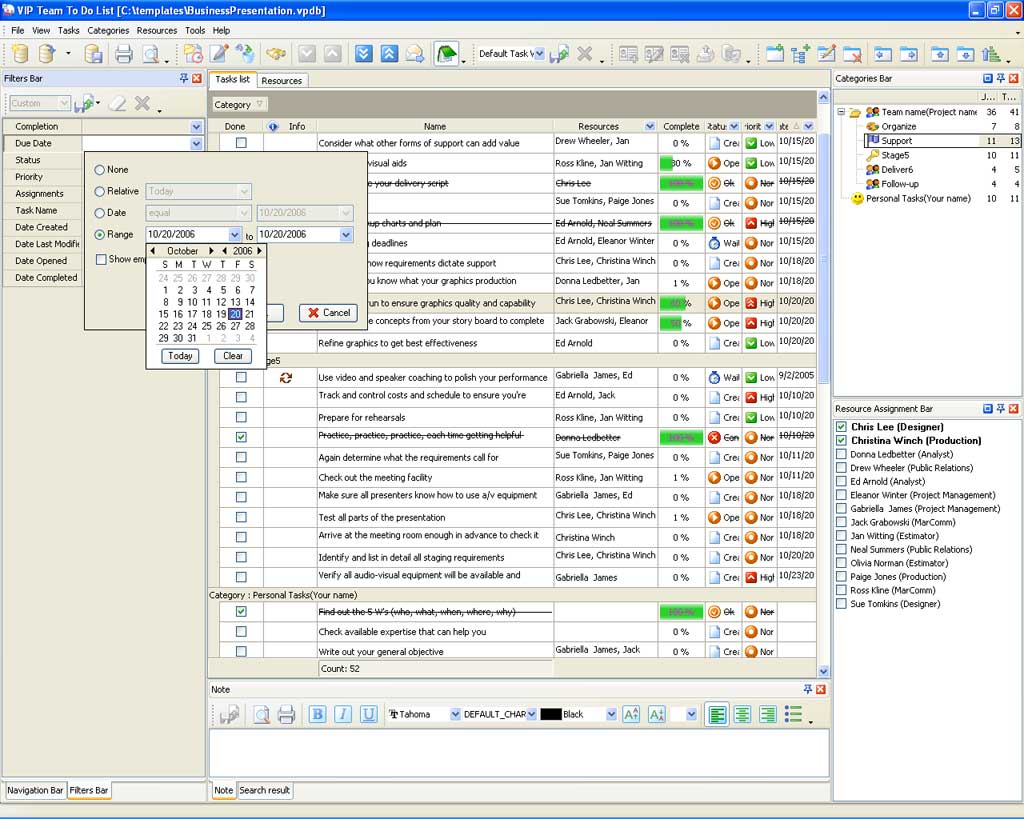Expand the Completion filter dropdown
1024x819 pixels.
196,127
